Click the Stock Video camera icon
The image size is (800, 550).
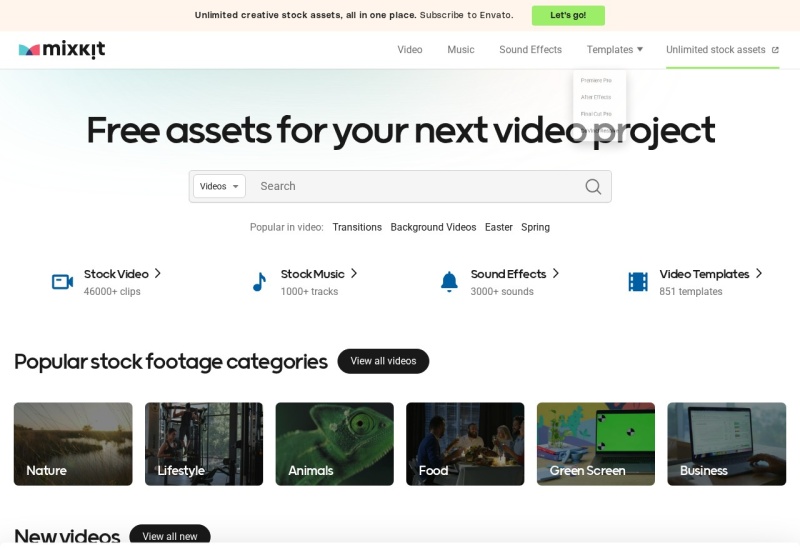click(x=63, y=282)
